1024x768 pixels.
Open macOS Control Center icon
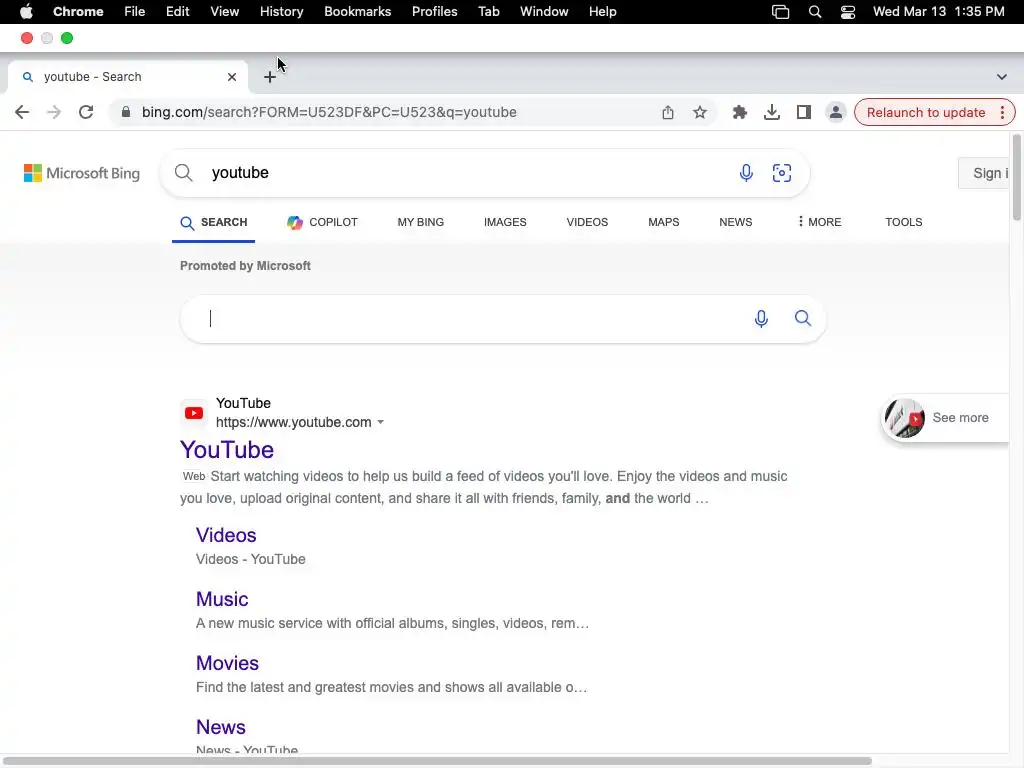(x=848, y=12)
